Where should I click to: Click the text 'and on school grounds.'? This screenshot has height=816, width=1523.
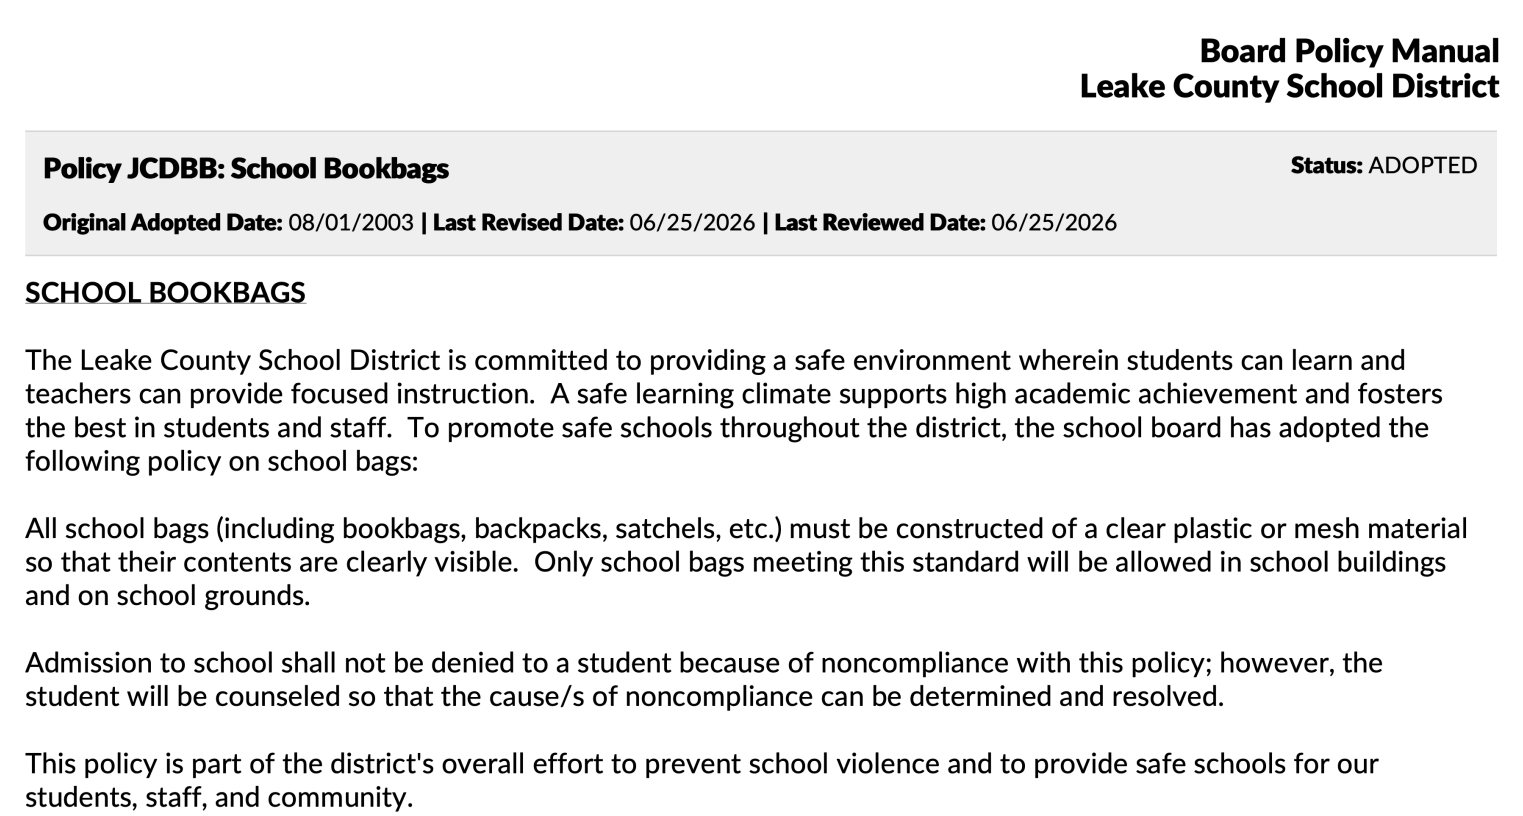coord(168,596)
